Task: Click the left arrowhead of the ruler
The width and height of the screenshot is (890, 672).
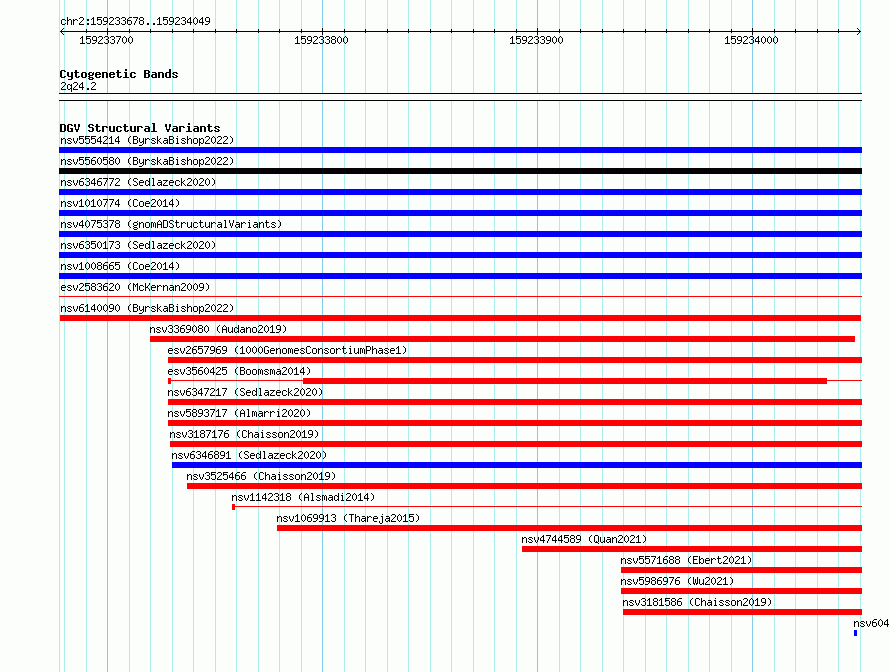Action: [x=62, y=32]
